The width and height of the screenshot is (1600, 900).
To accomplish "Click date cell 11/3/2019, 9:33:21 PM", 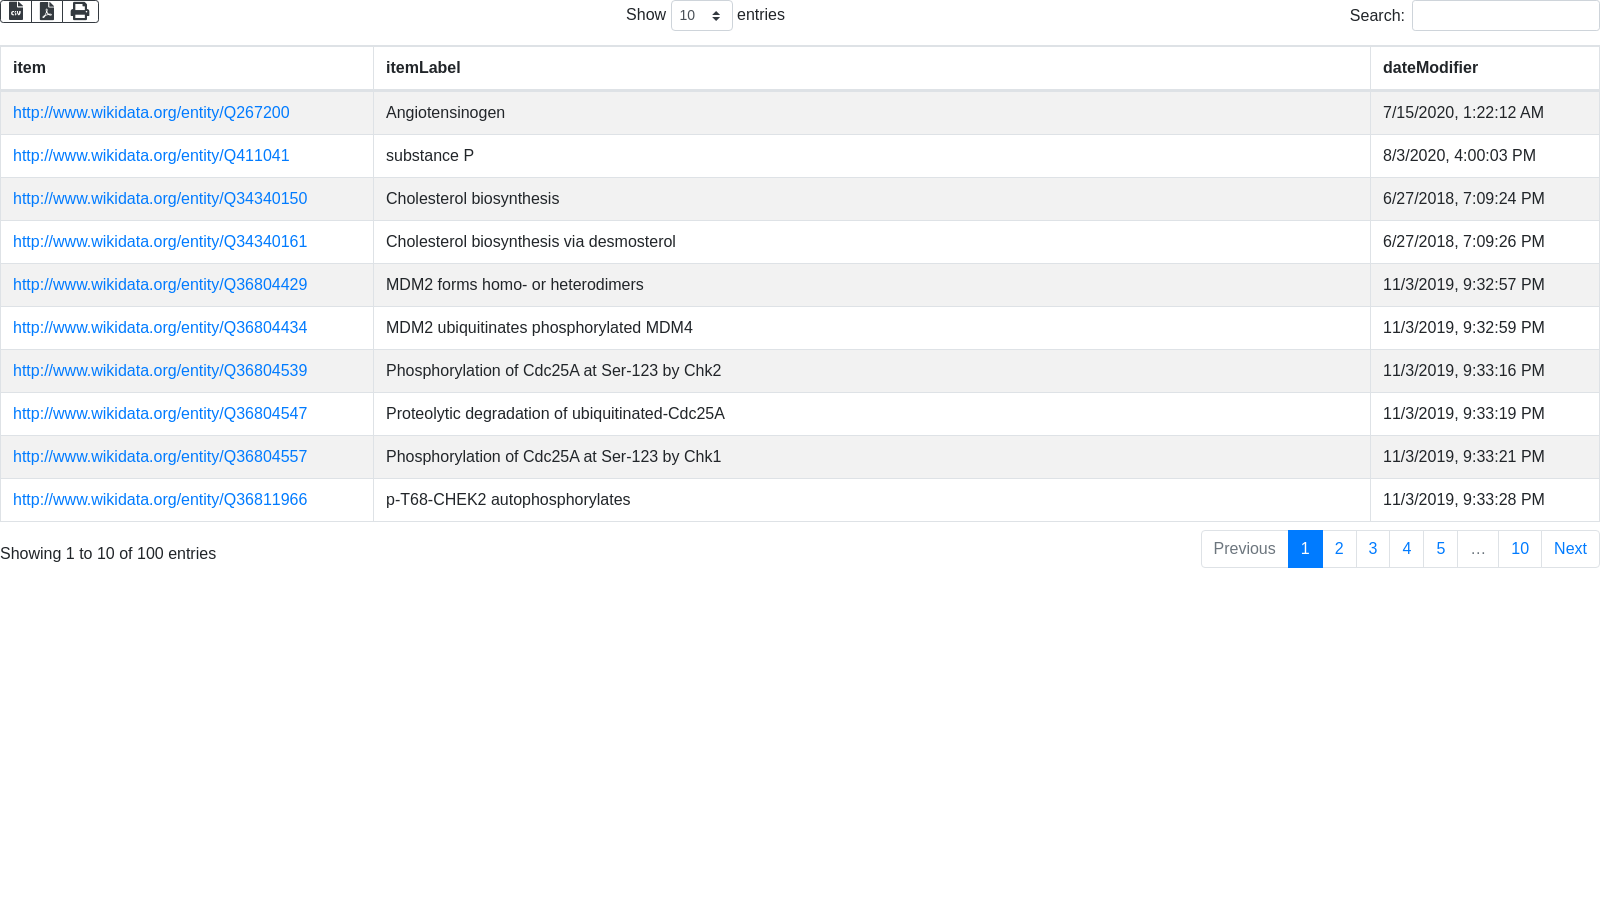I will pos(1485,457).
